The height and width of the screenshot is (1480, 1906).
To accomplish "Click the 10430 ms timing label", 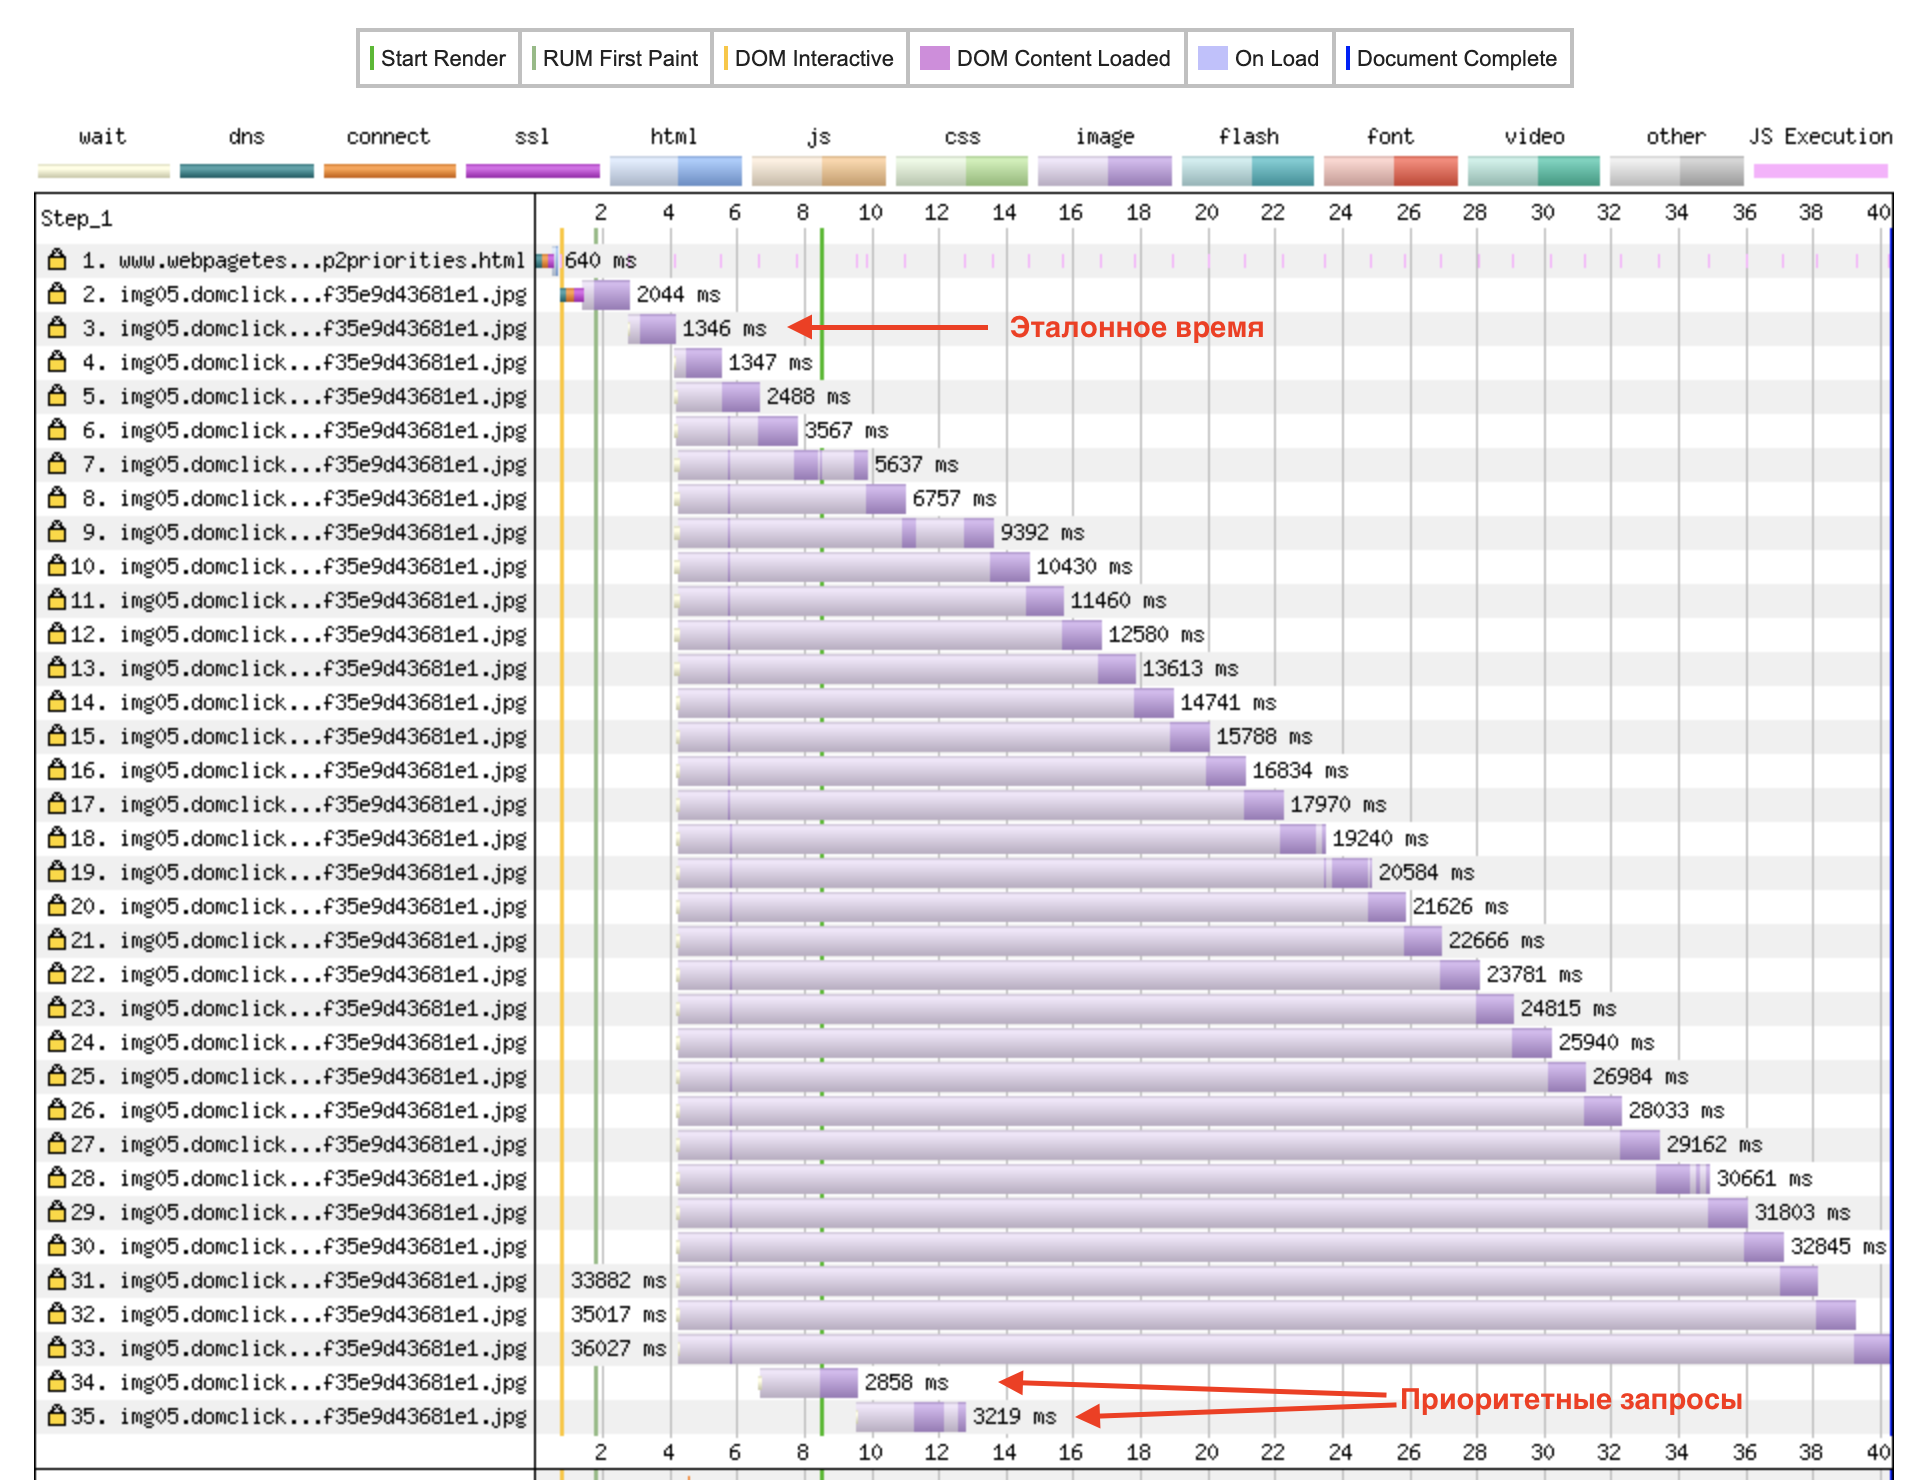I will pos(1084,566).
